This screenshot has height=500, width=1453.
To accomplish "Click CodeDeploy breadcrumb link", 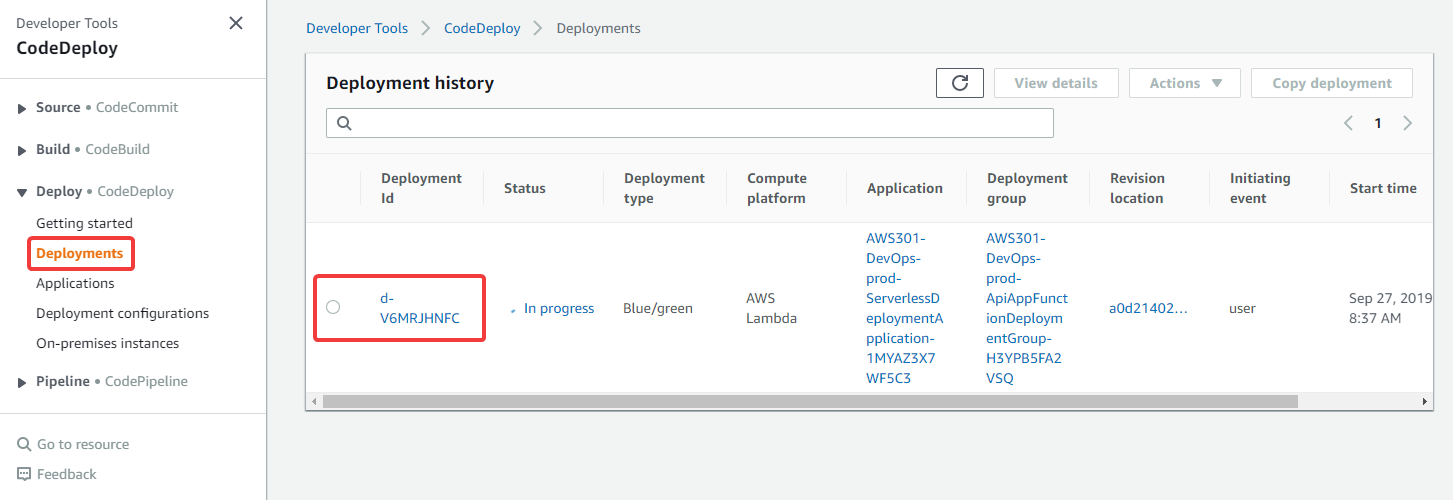I will [x=482, y=28].
